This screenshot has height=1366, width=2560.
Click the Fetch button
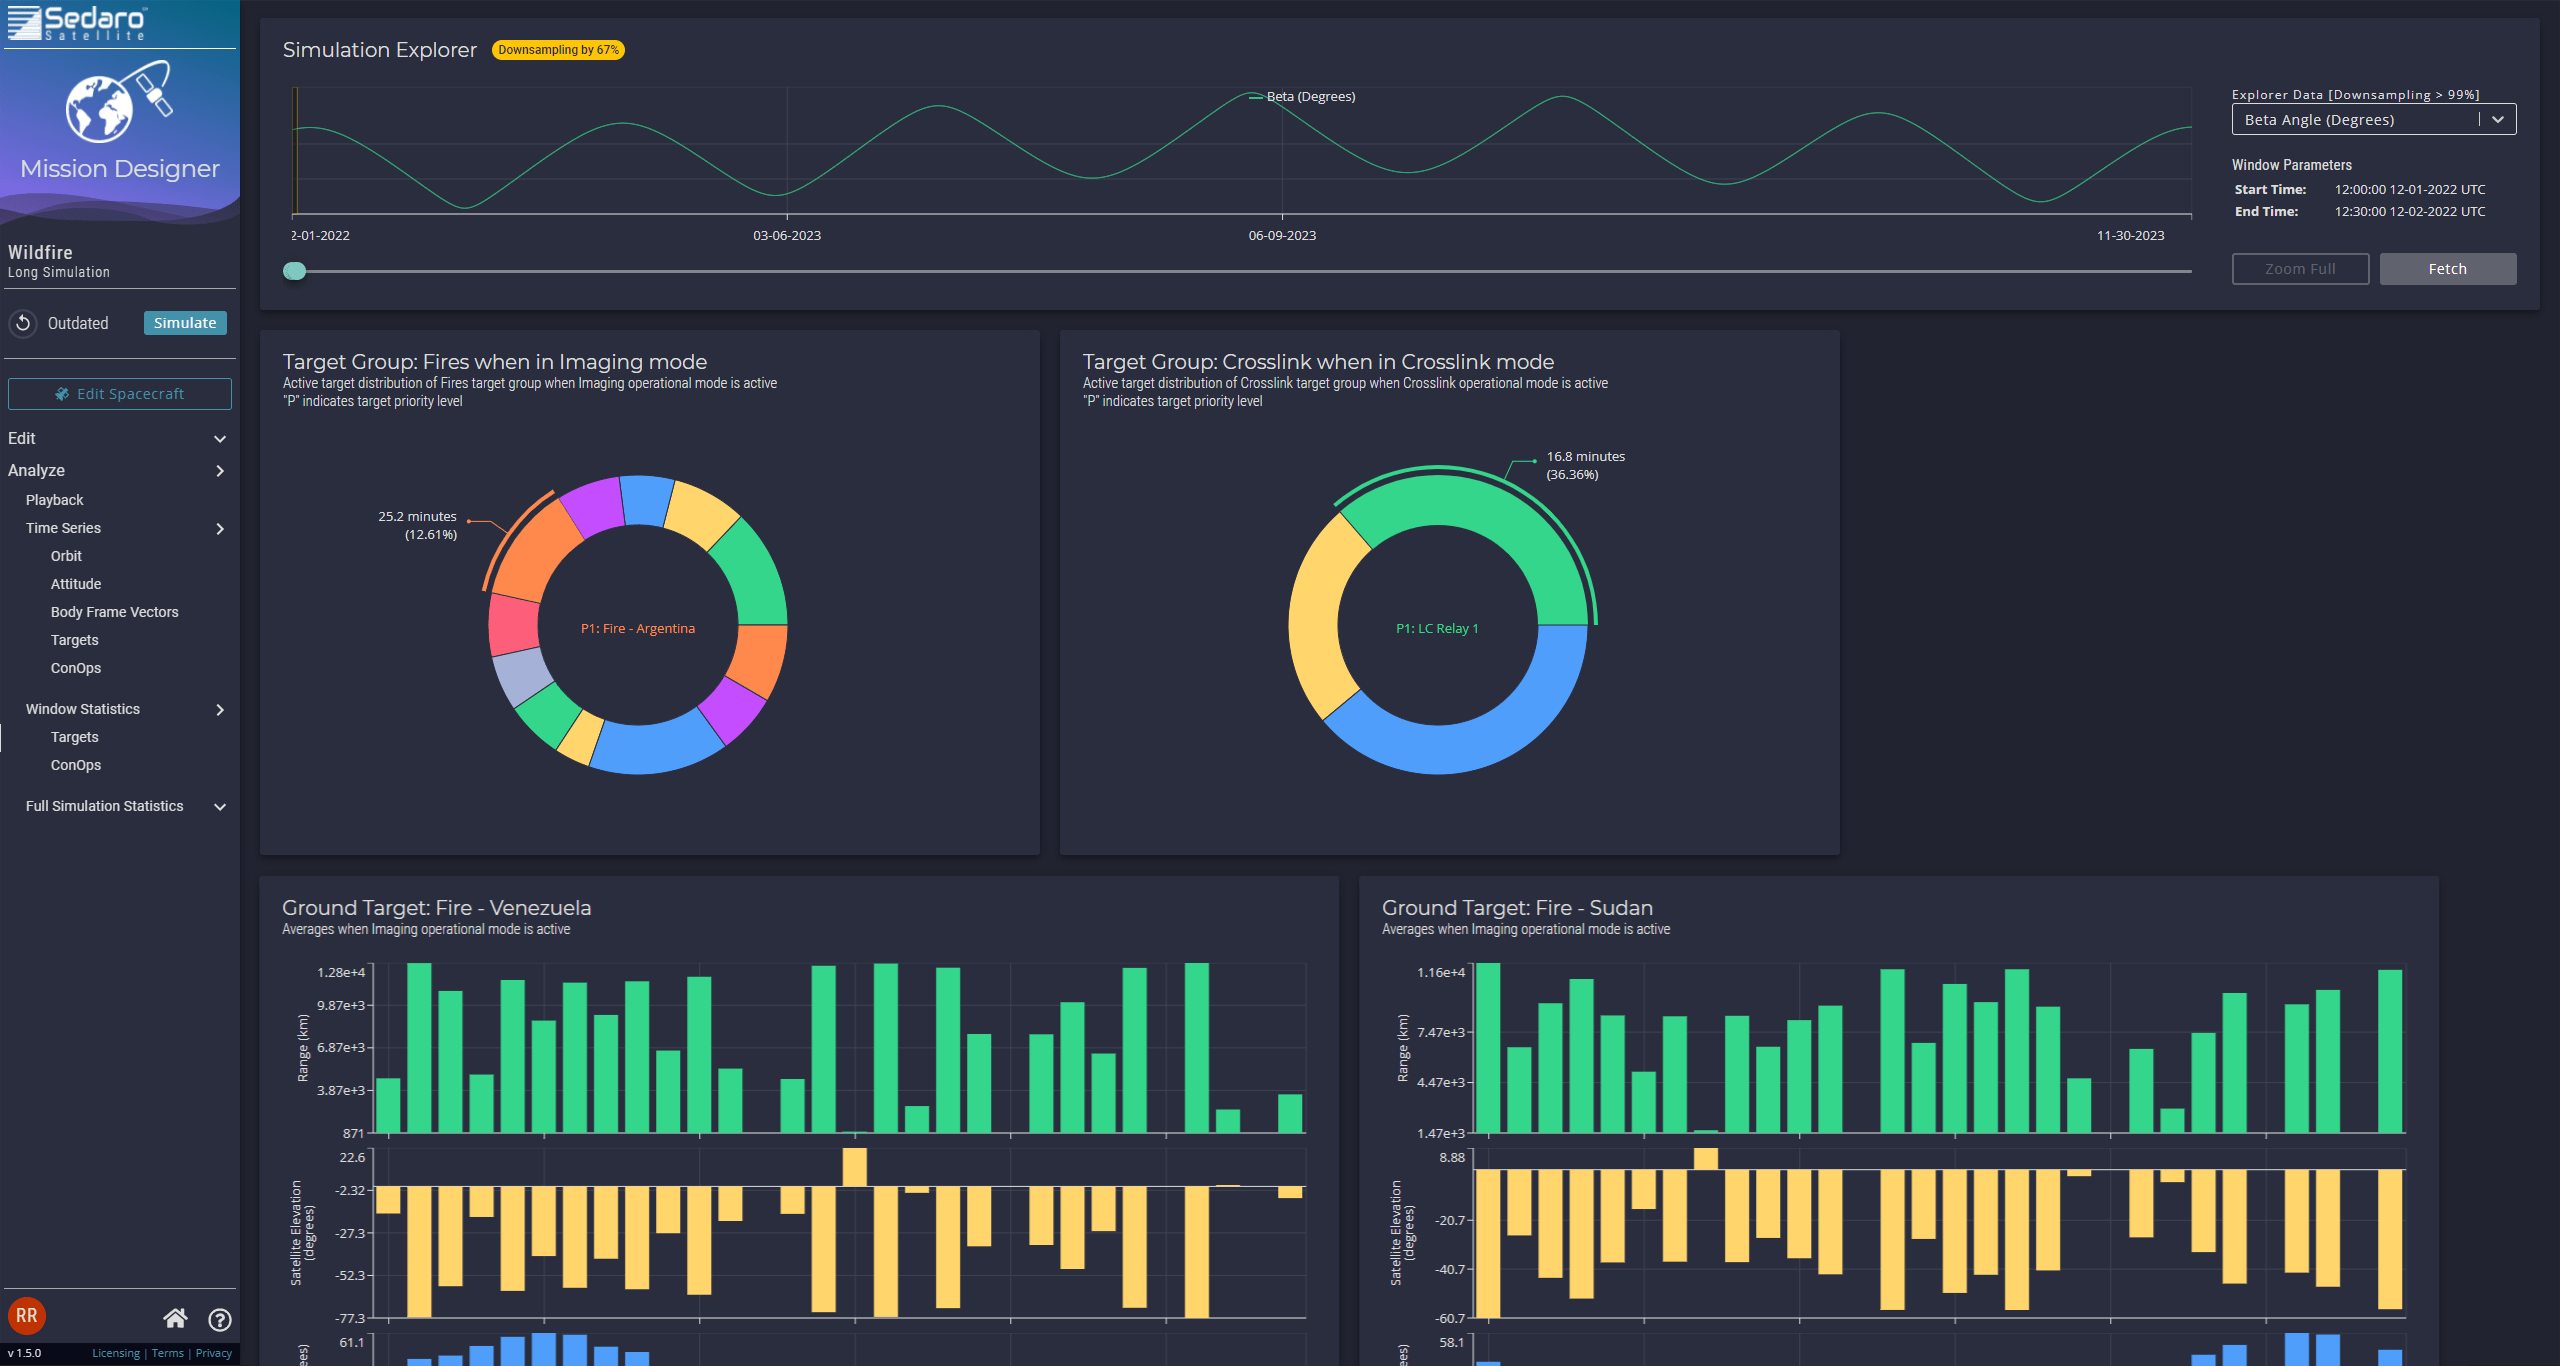pyautogui.click(x=2447, y=269)
